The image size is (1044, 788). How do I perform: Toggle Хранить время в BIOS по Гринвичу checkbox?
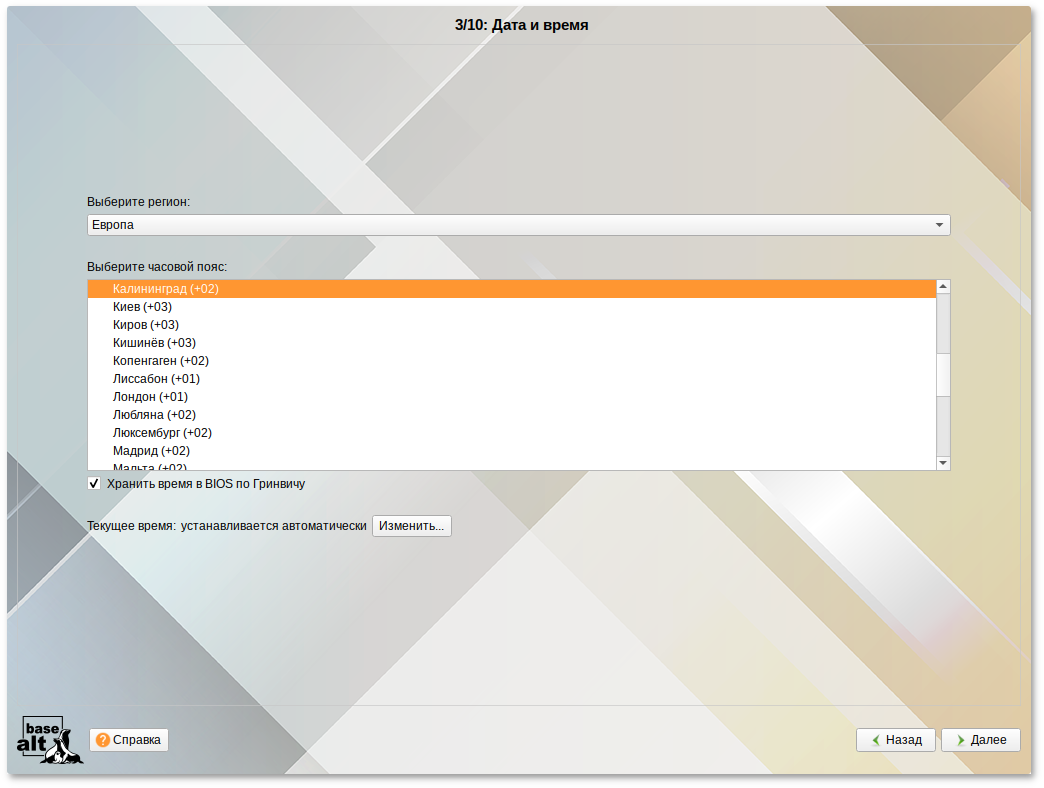[x=95, y=484]
